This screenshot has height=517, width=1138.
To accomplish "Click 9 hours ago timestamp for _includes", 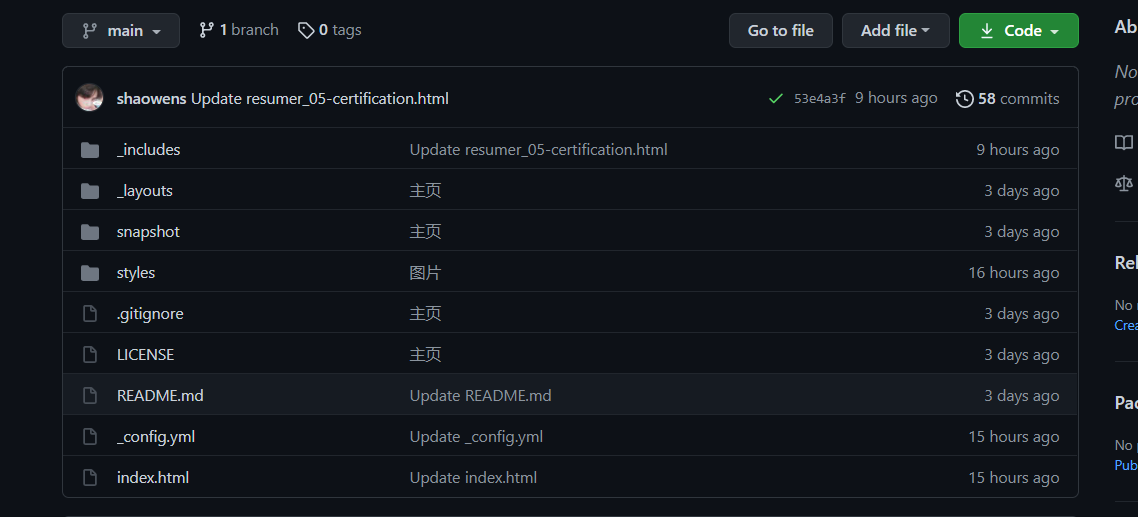I will pyautogui.click(x=1018, y=150).
